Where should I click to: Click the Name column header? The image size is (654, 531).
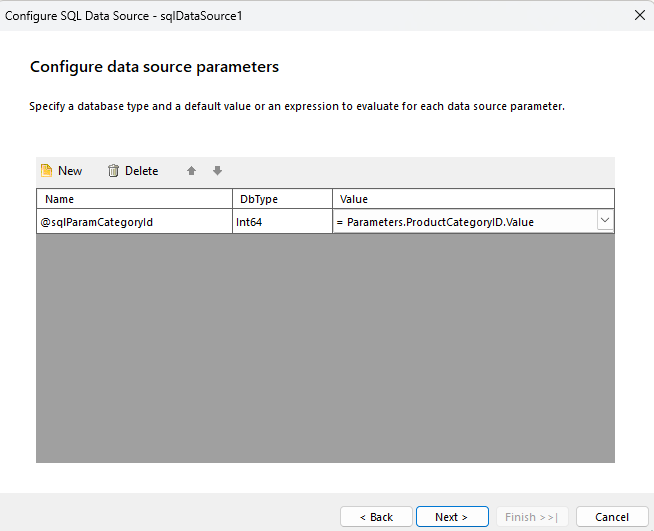coord(134,199)
